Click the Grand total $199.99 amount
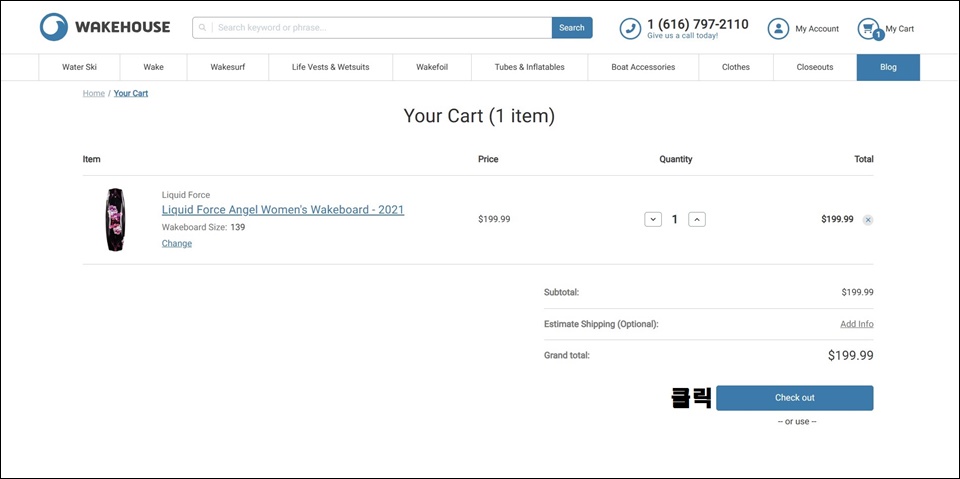This screenshot has width=960, height=479. 850,355
